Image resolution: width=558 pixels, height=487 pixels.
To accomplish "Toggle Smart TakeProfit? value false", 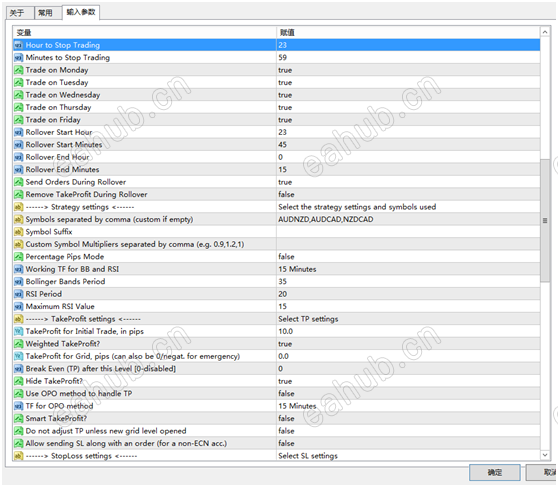I will (x=408, y=419).
